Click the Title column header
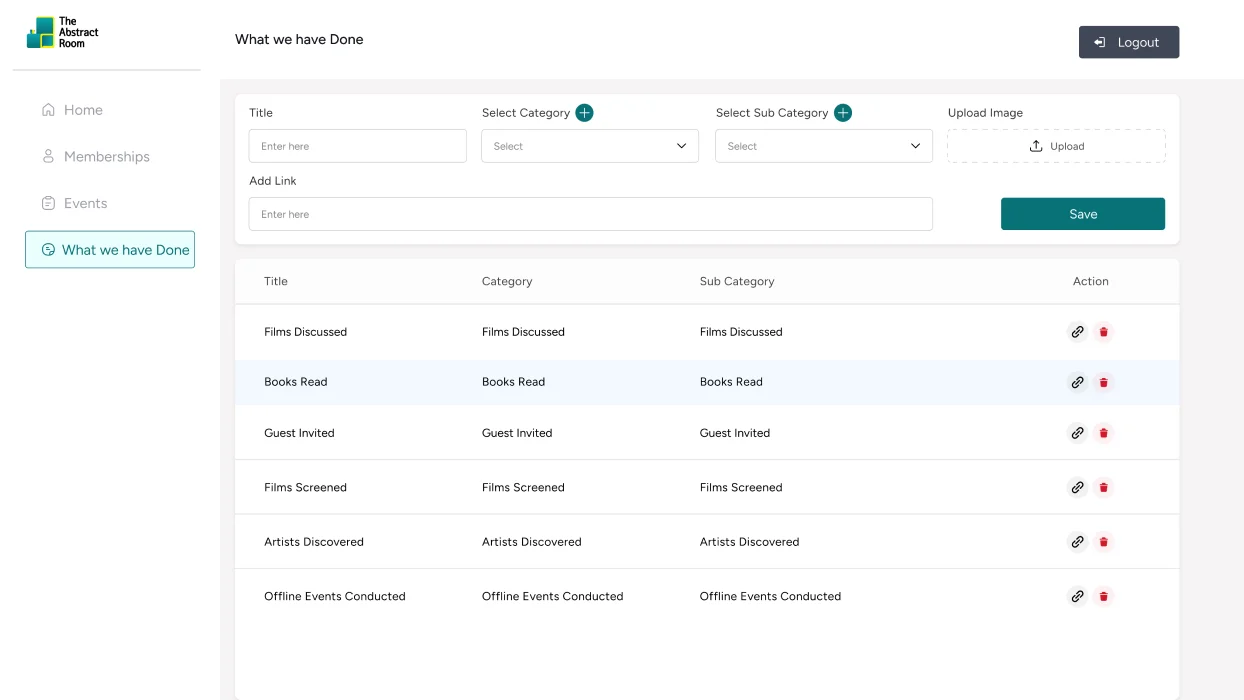The width and height of the screenshot is (1244, 700). tap(276, 281)
